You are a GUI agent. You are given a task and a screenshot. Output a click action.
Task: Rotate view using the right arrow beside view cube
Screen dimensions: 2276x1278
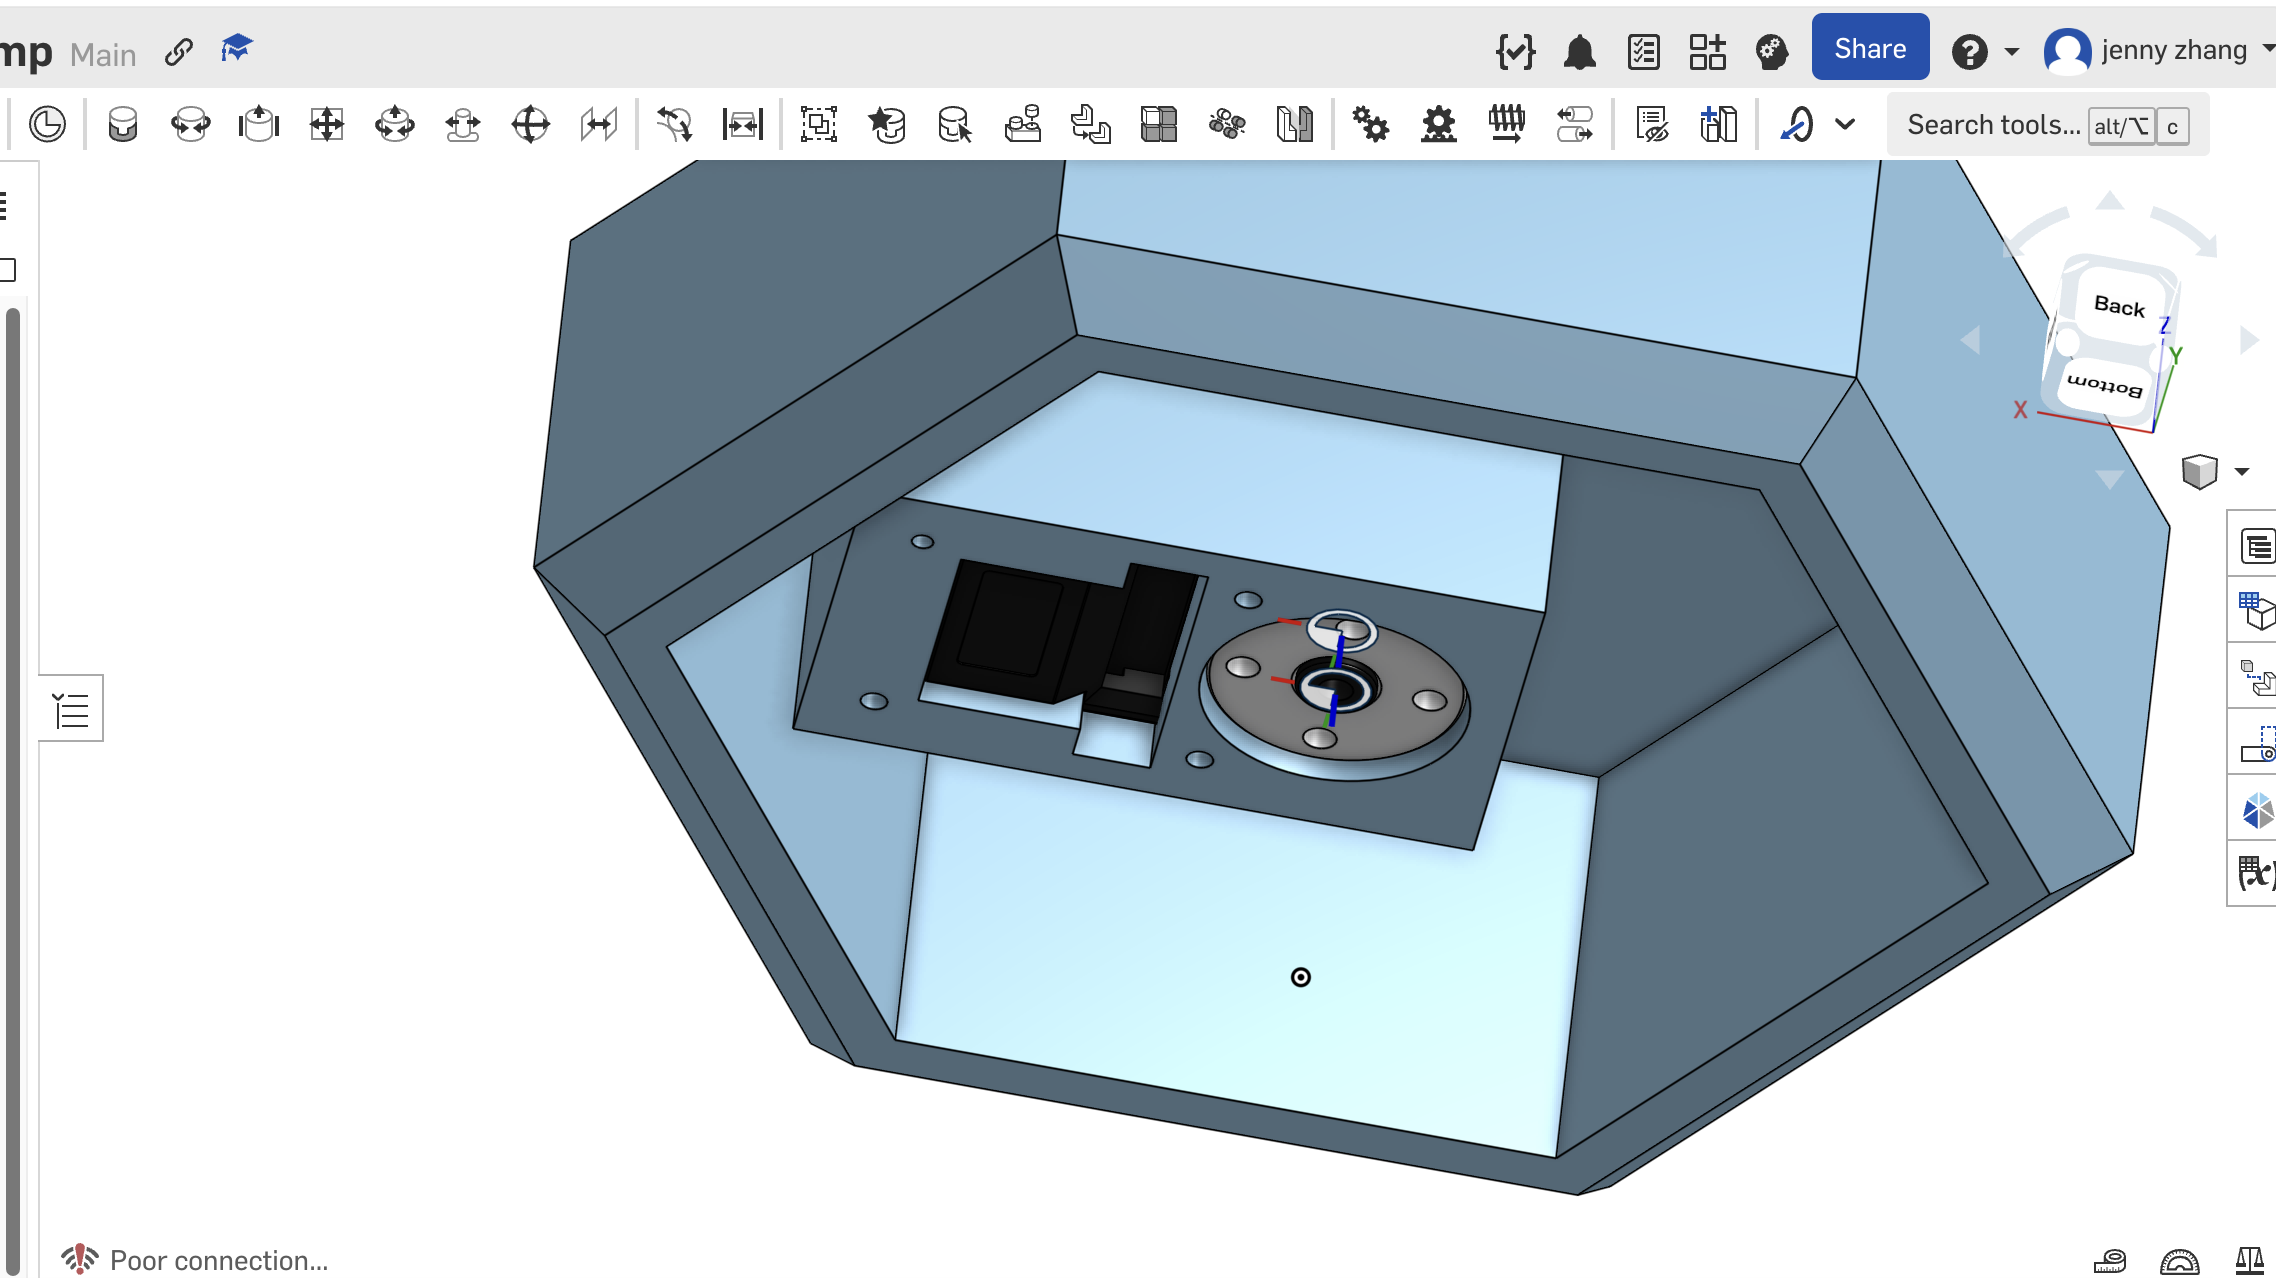tap(2250, 340)
